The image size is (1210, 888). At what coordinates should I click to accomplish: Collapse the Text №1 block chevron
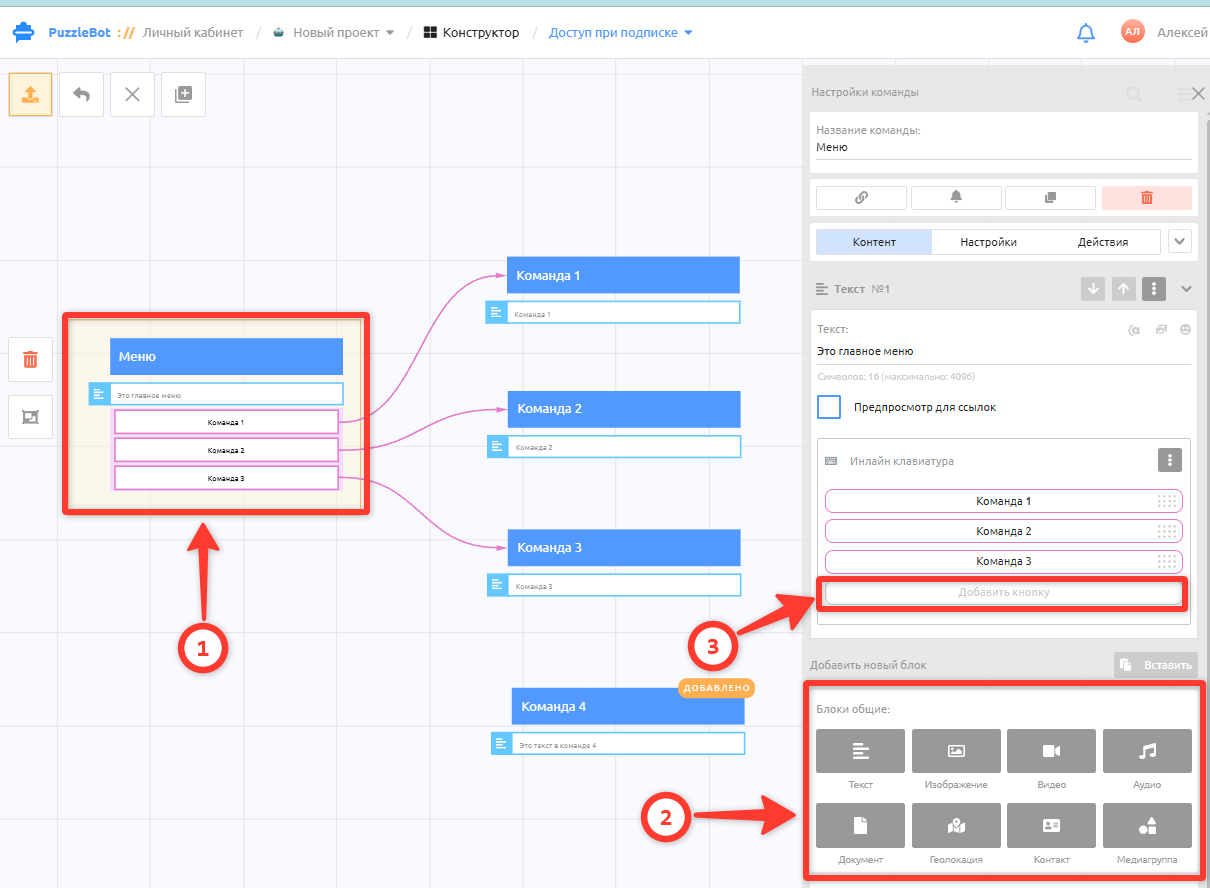pos(1186,289)
